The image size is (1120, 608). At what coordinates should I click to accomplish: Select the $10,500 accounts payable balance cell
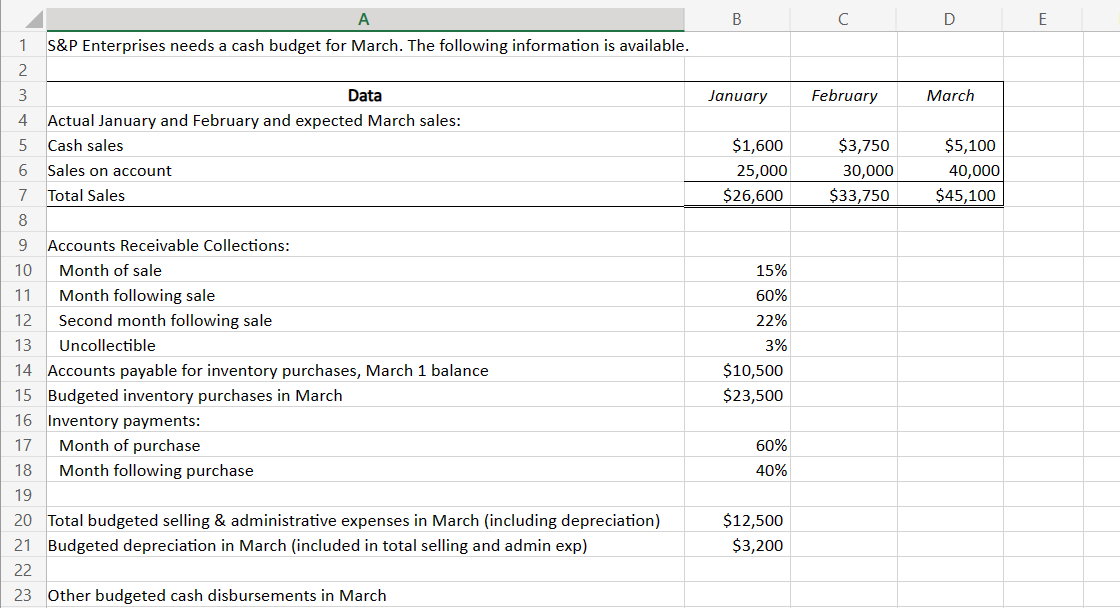[x=737, y=370]
